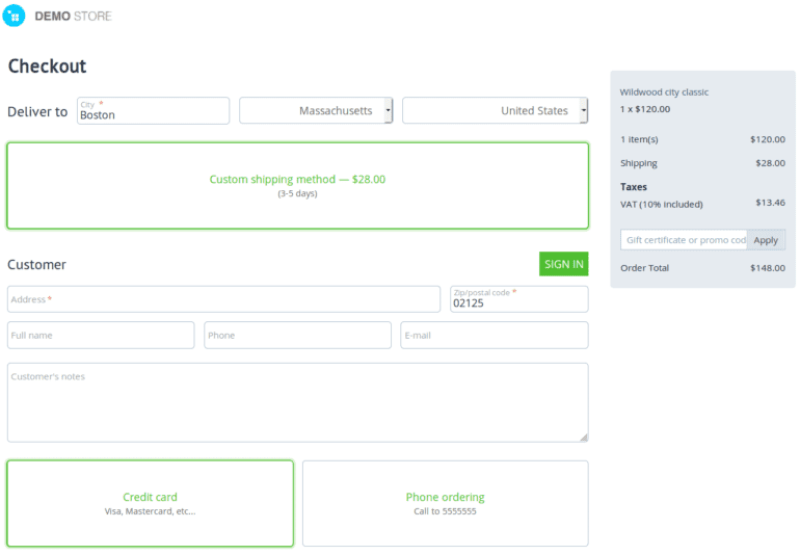Click the Wildwood city classic product name

664,92
